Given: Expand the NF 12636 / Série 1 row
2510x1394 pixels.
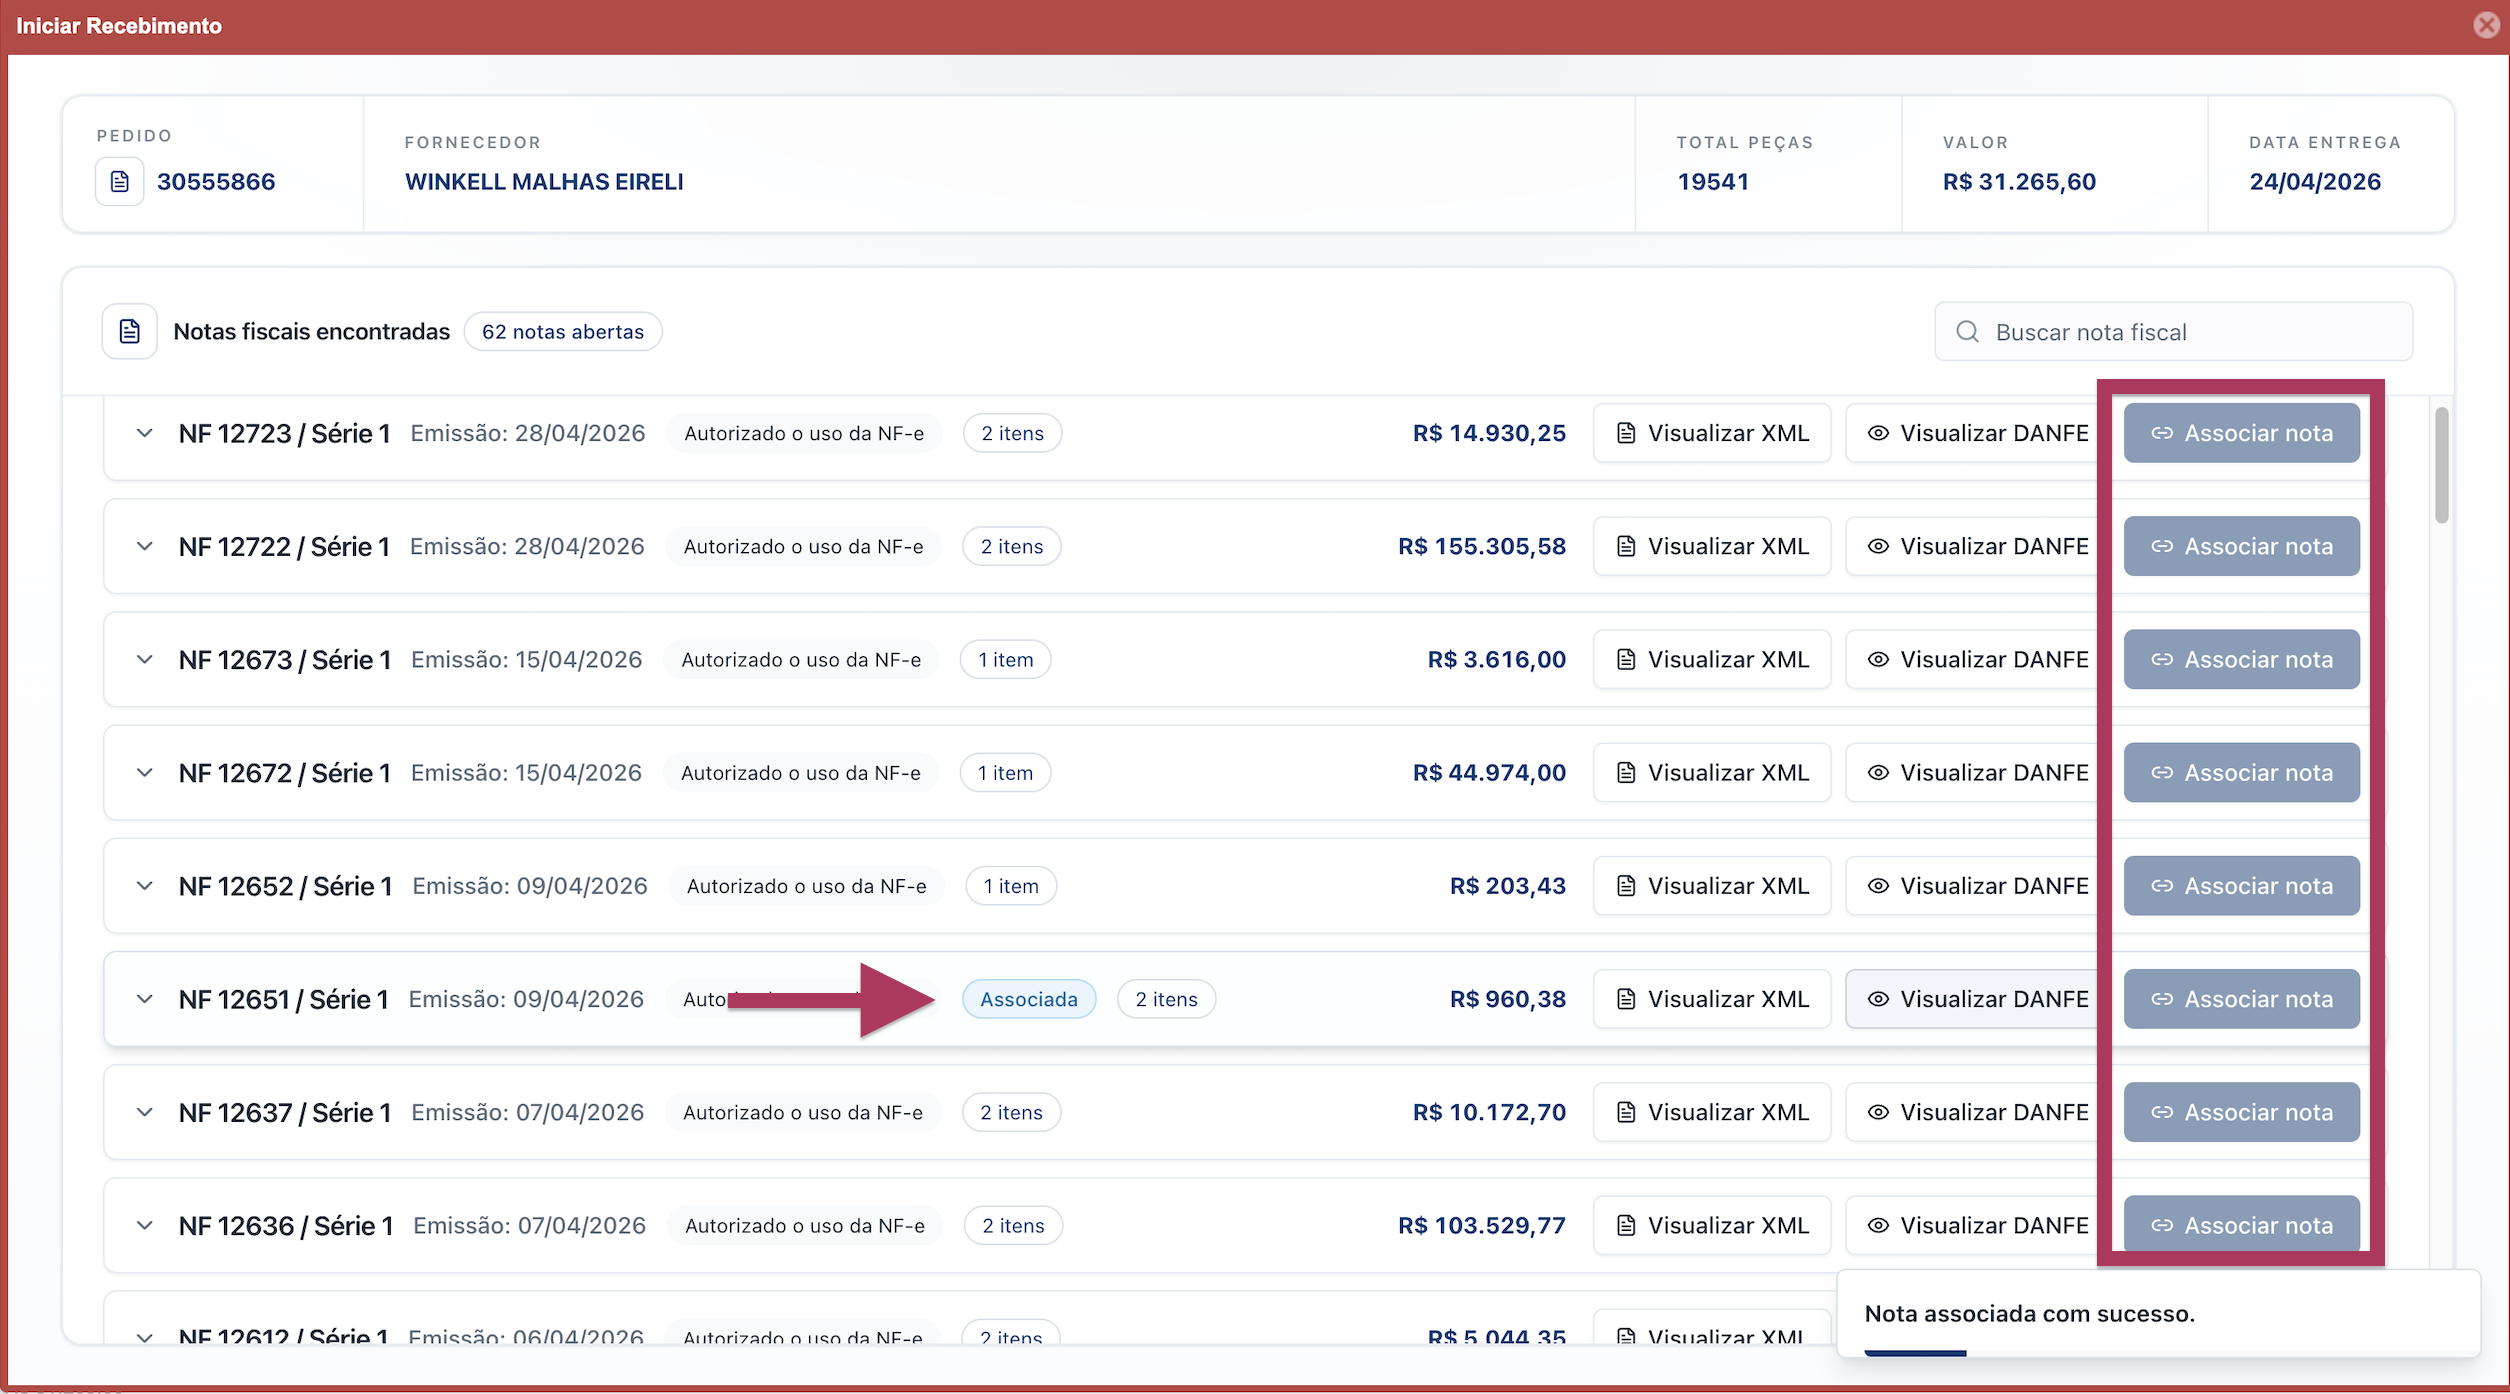Looking at the screenshot, I should [x=145, y=1225].
